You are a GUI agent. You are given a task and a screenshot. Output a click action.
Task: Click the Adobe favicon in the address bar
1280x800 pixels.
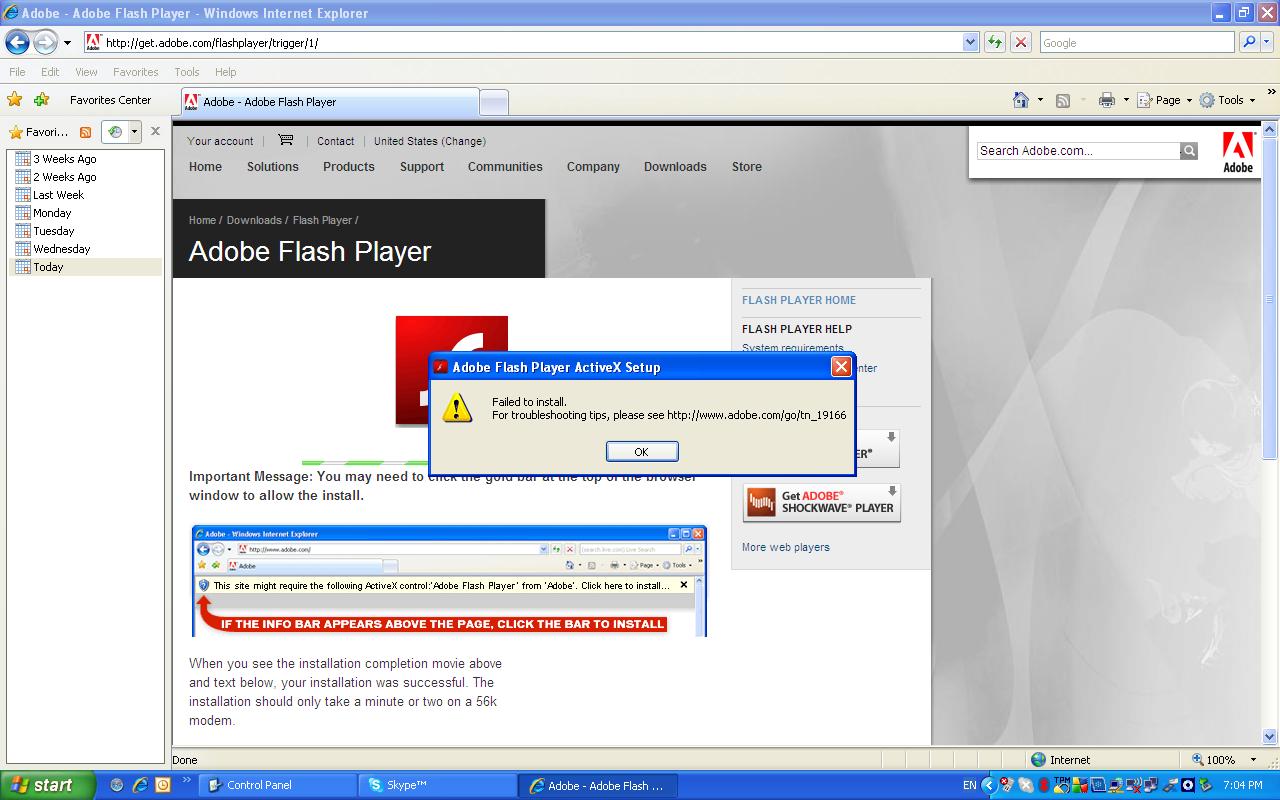(x=93, y=42)
